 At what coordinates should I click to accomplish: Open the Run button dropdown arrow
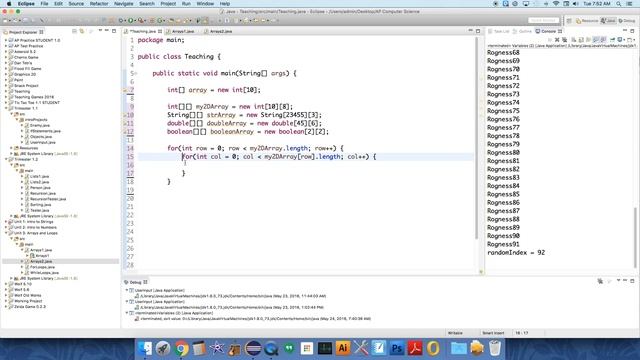(x=135, y=20)
